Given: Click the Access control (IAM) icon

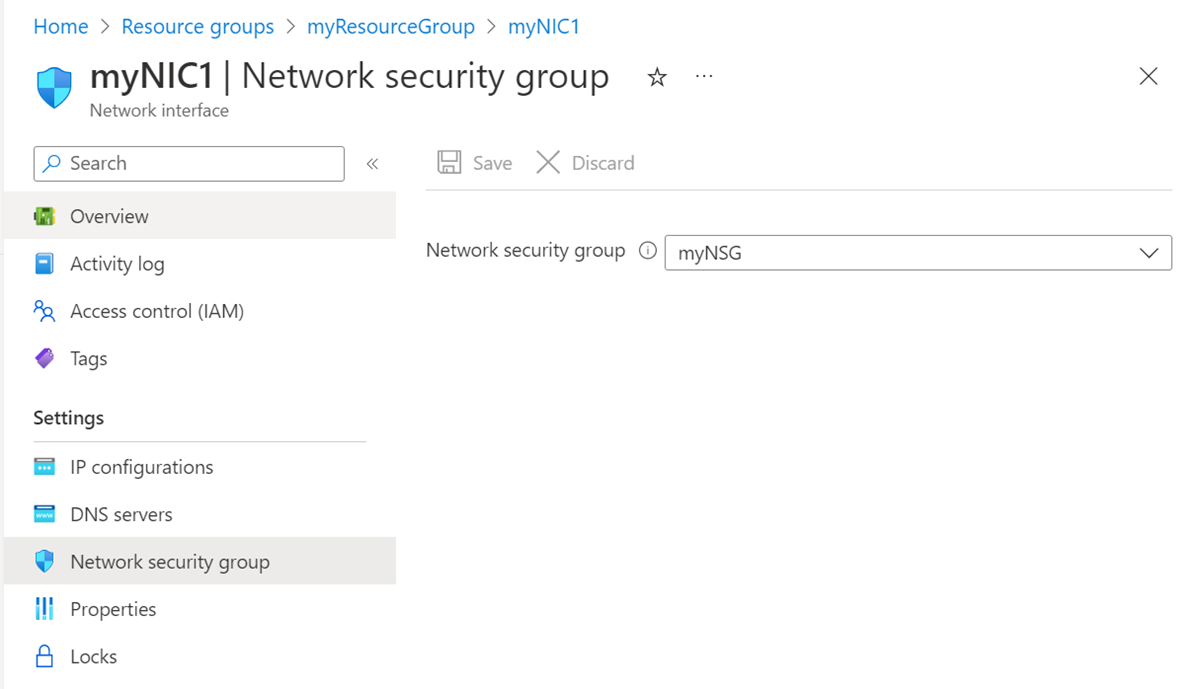Looking at the screenshot, I should pos(44,311).
